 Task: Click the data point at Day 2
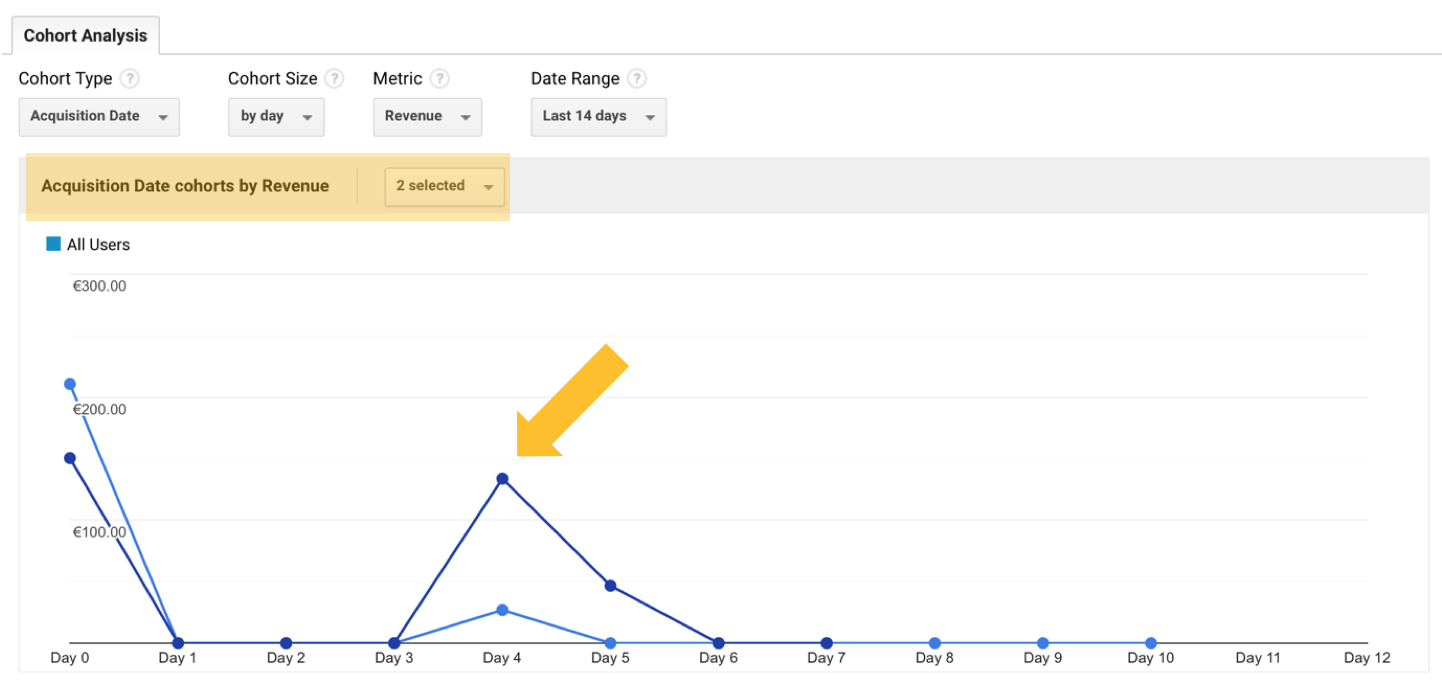(286, 643)
